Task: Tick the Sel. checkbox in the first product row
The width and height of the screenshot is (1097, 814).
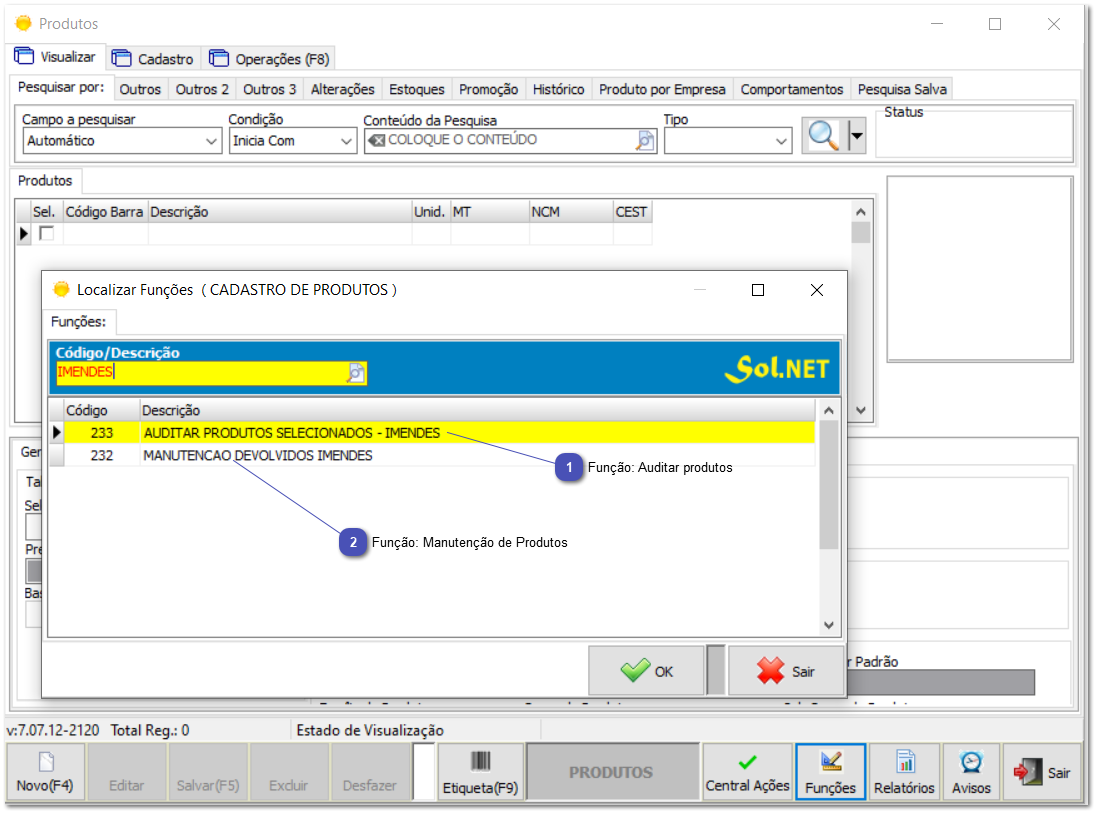Action: [x=46, y=233]
